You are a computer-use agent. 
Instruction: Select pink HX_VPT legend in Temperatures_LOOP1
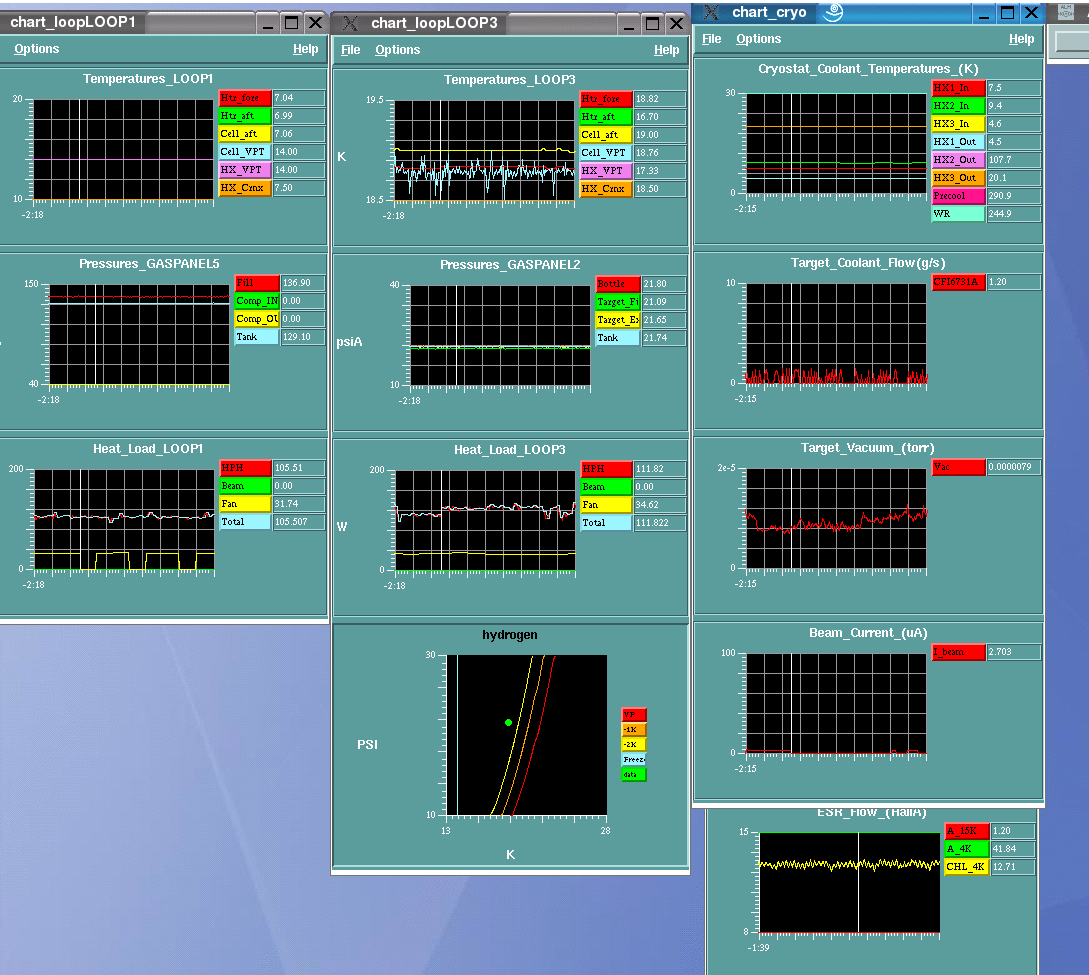(245, 170)
